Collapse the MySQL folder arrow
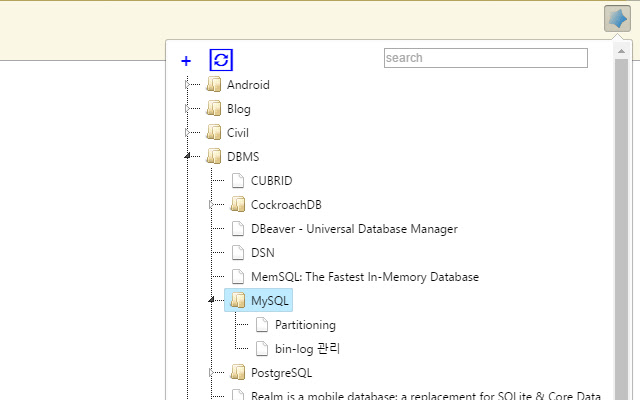This screenshot has height=400, width=640. 211,300
